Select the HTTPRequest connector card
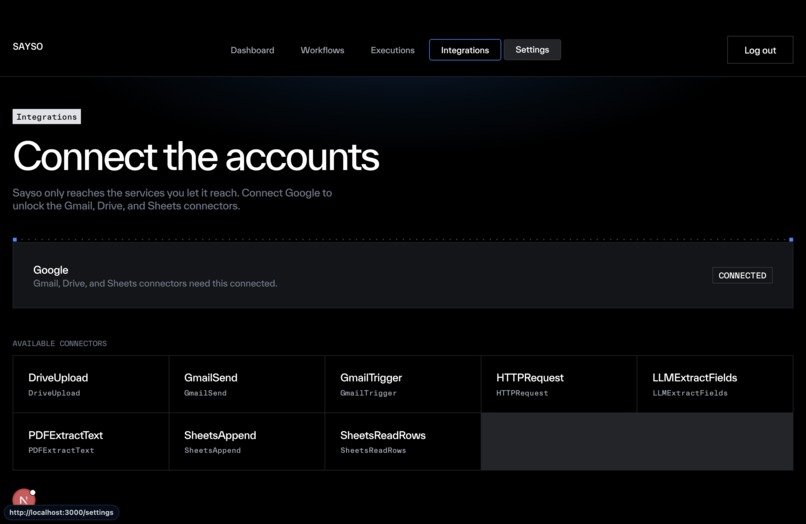This screenshot has height=524, width=806. click(559, 384)
